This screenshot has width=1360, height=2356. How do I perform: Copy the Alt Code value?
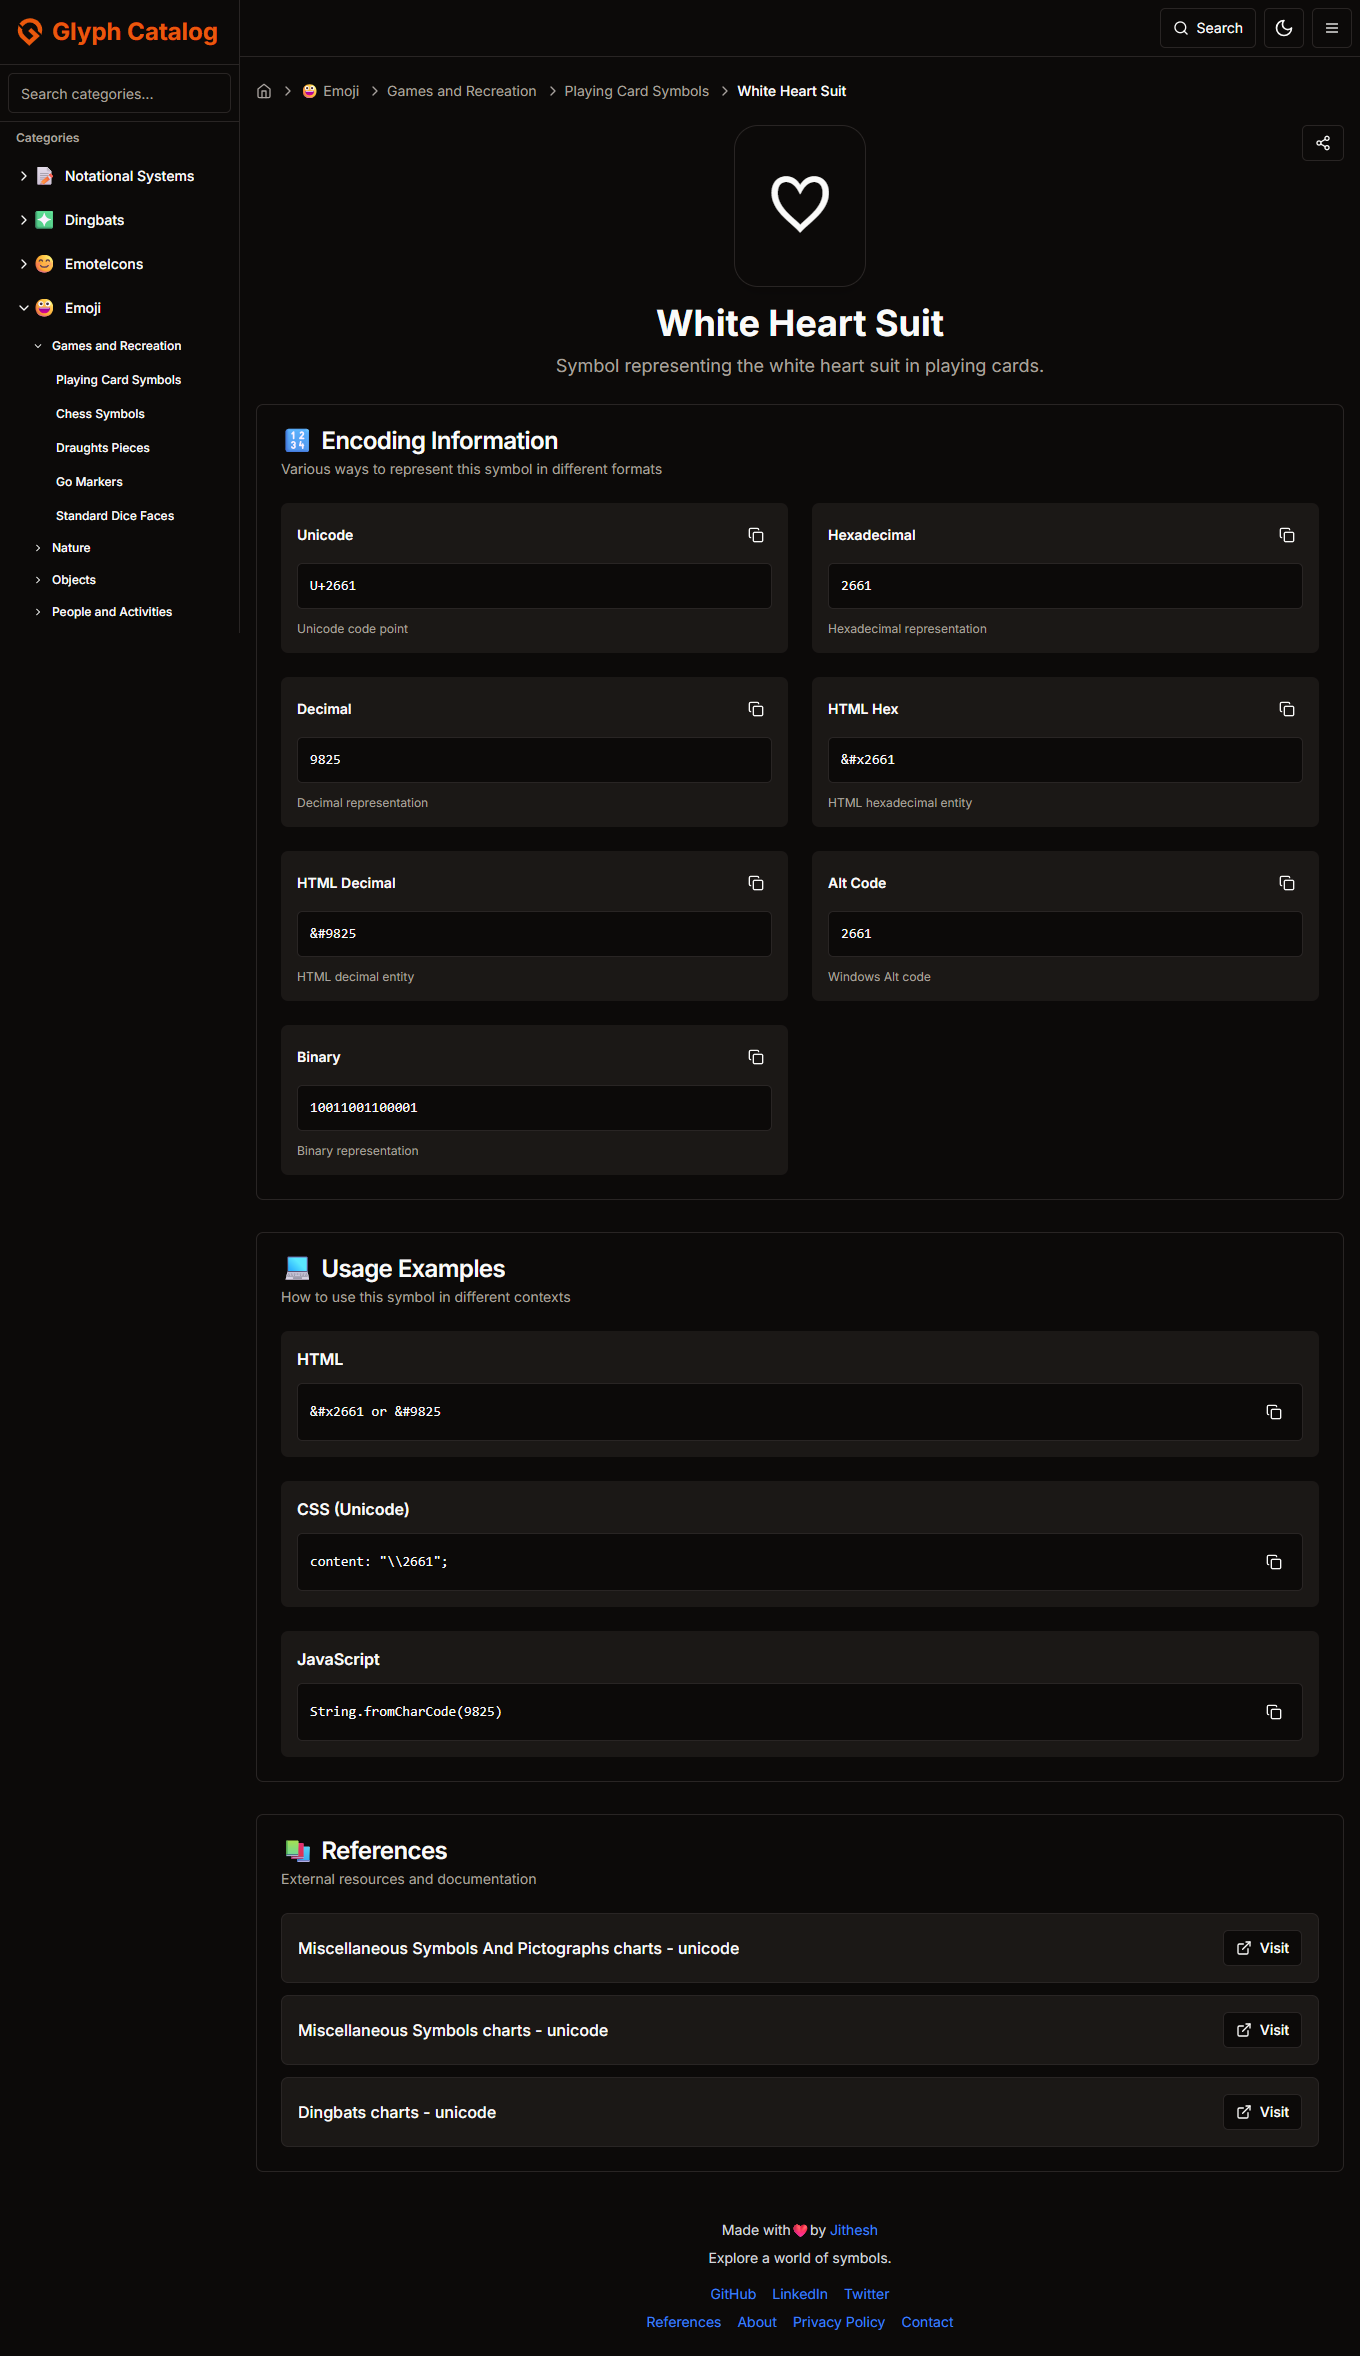coord(1287,883)
